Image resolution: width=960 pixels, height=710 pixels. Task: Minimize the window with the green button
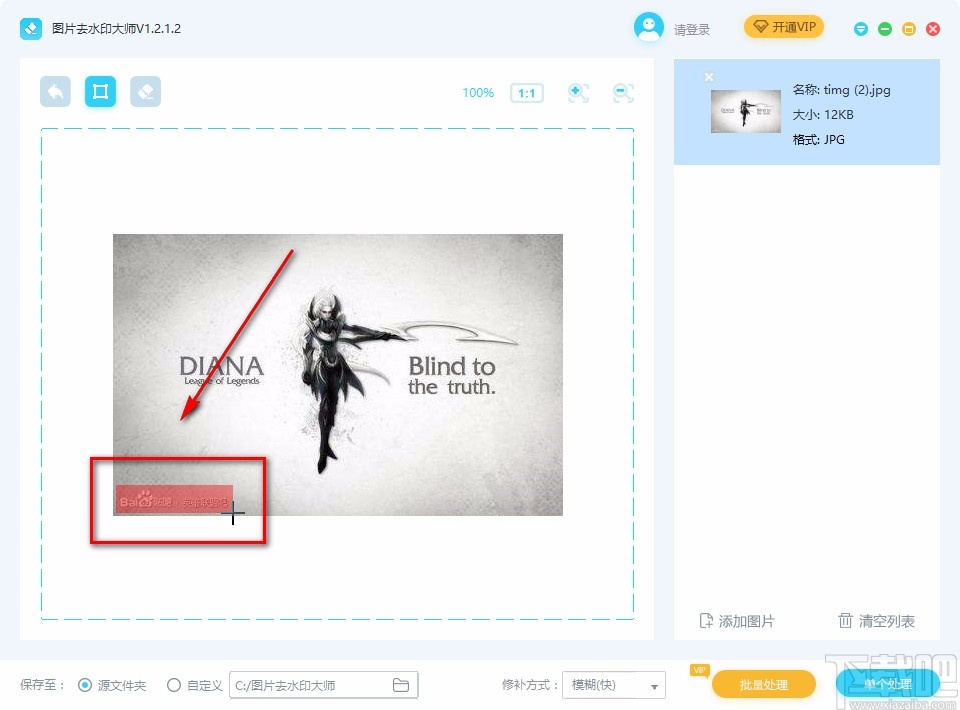(x=885, y=29)
